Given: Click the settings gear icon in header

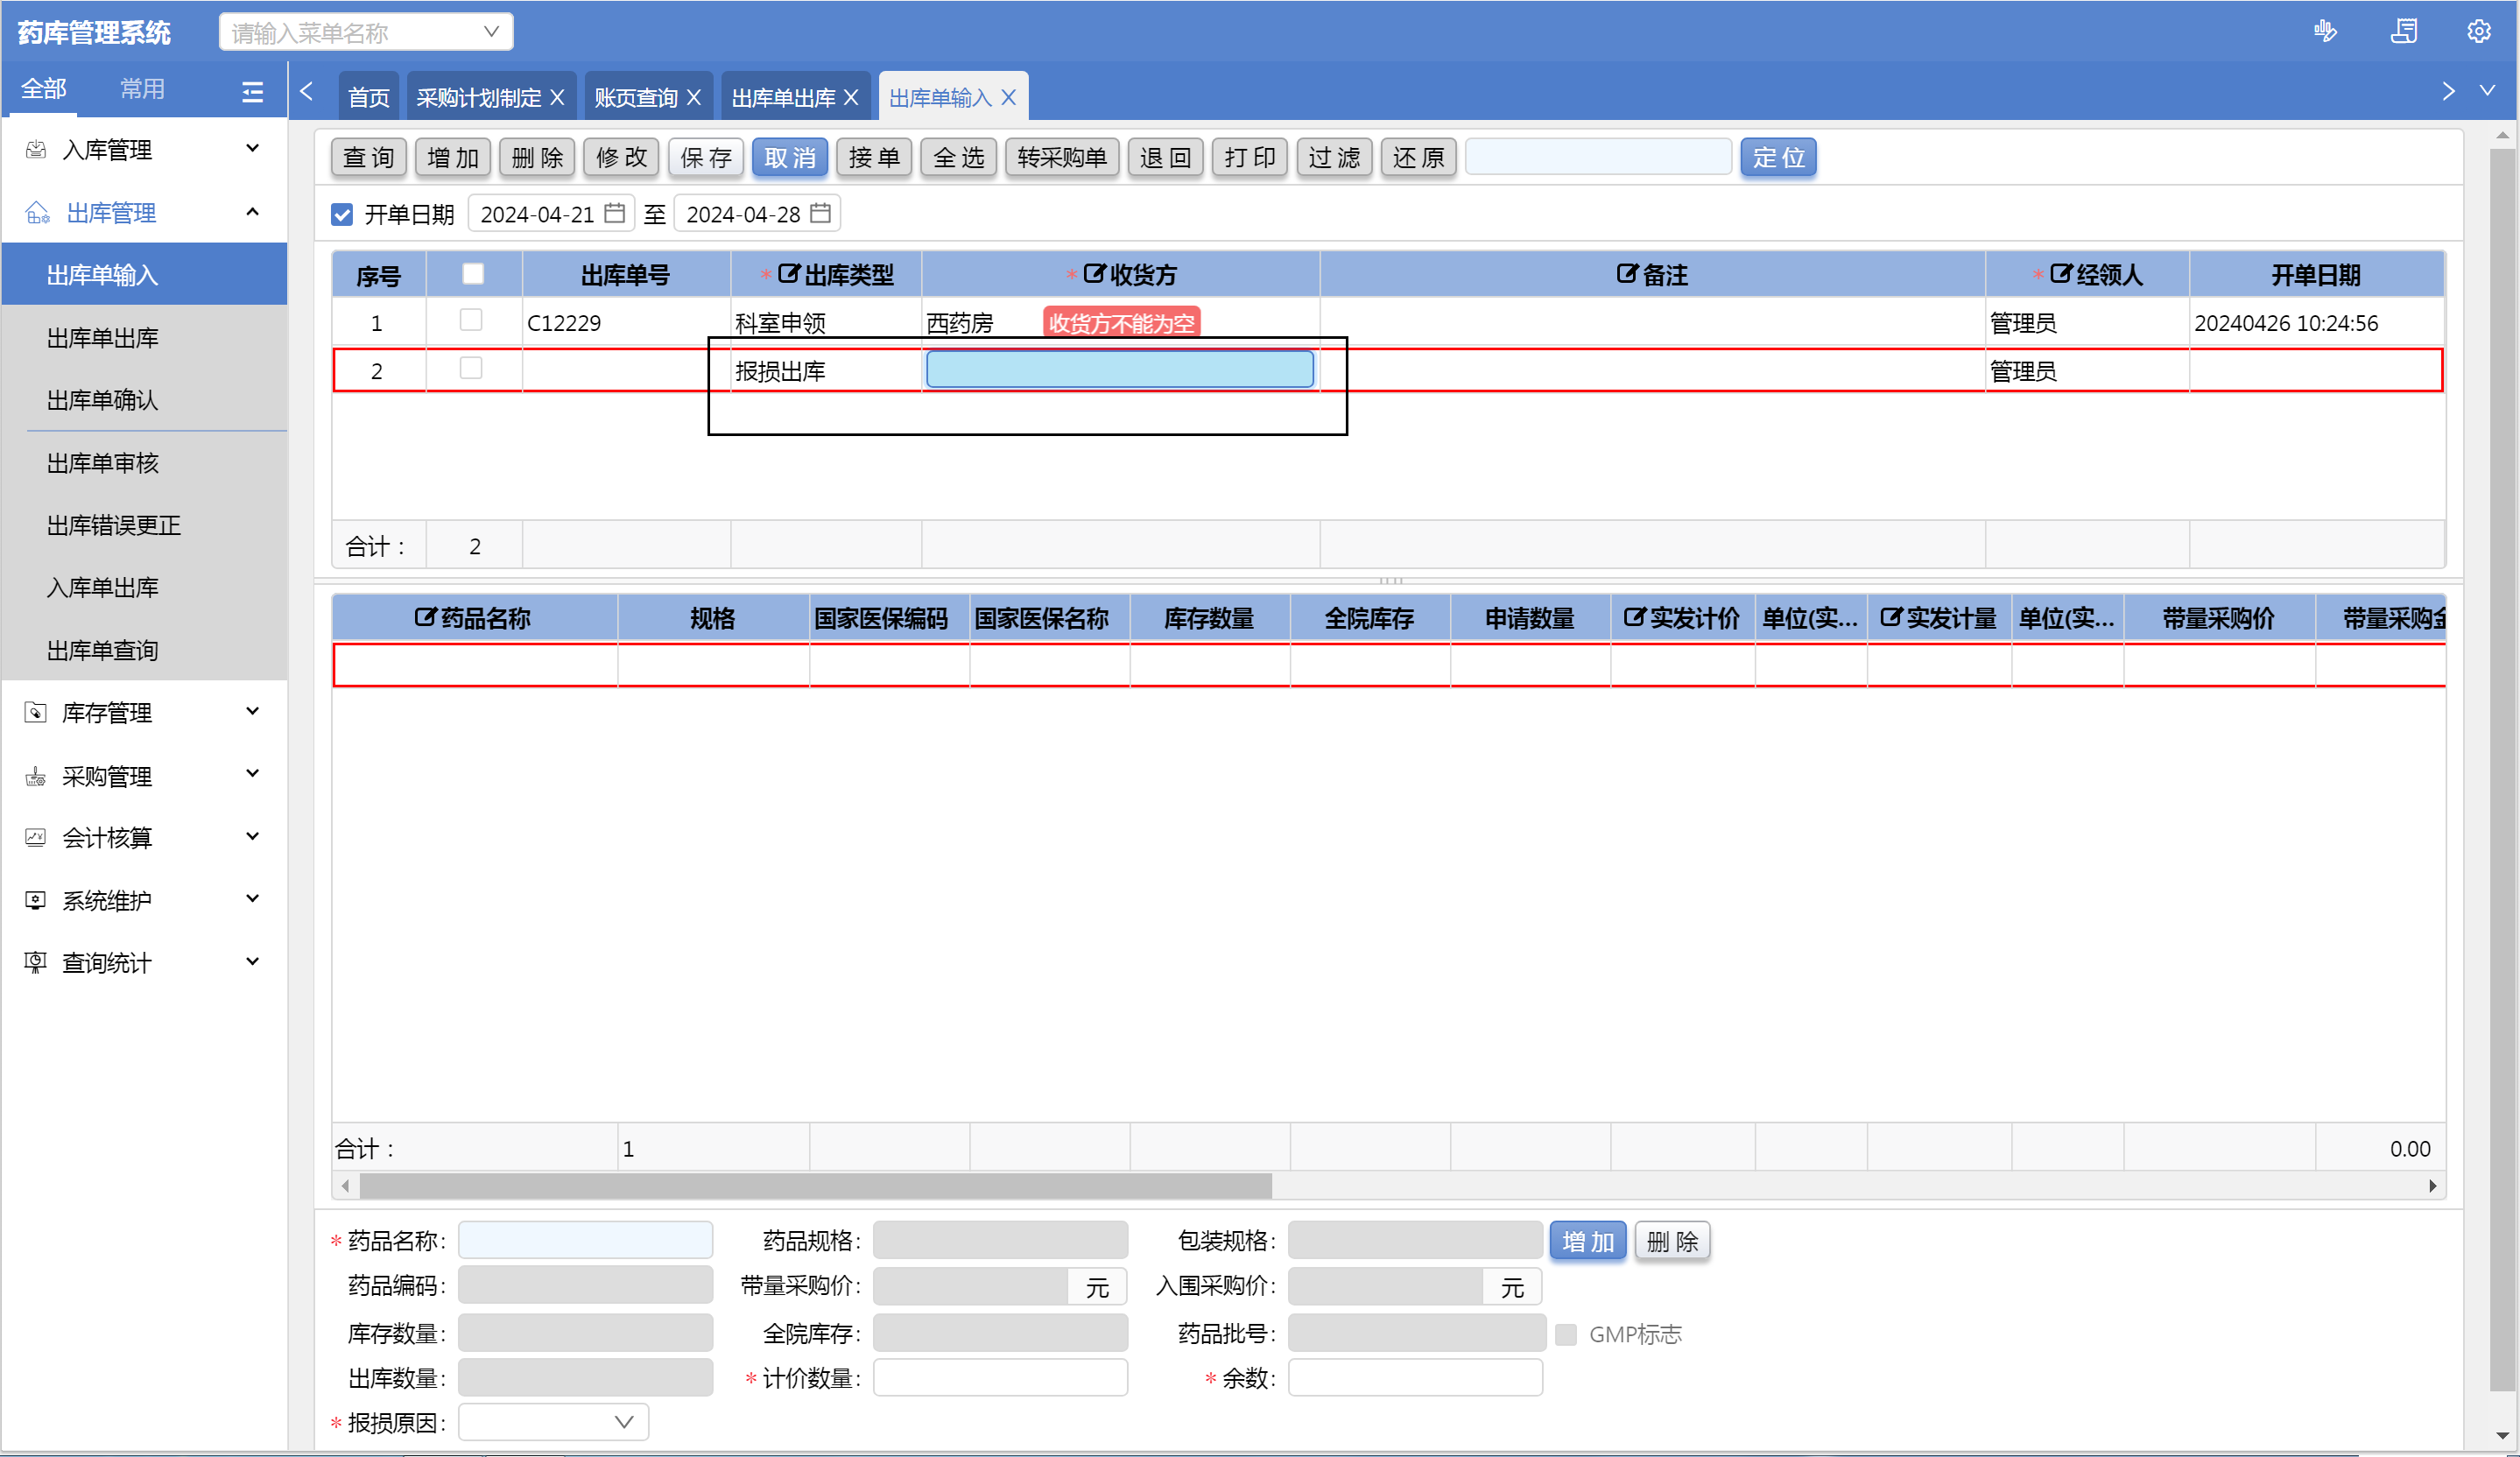Looking at the screenshot, I should 2477,31.
